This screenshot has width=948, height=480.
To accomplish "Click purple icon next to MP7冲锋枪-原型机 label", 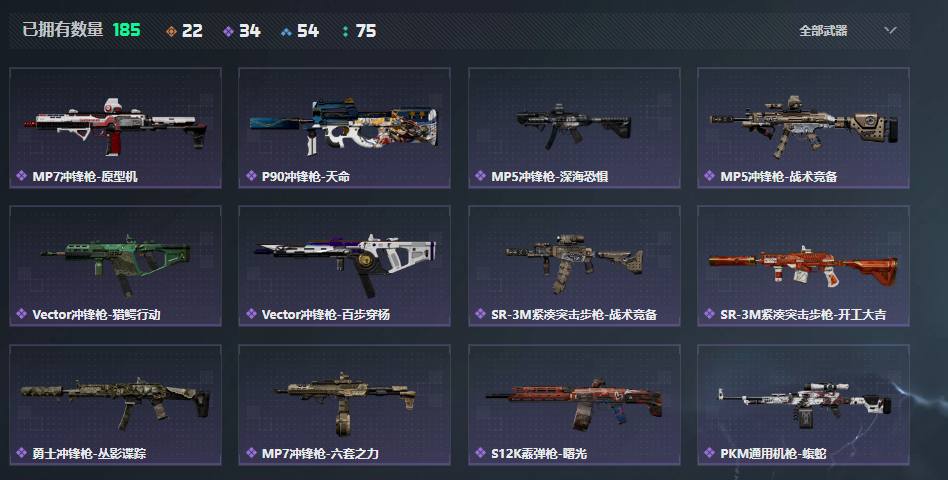I will [x=22, y=176].
